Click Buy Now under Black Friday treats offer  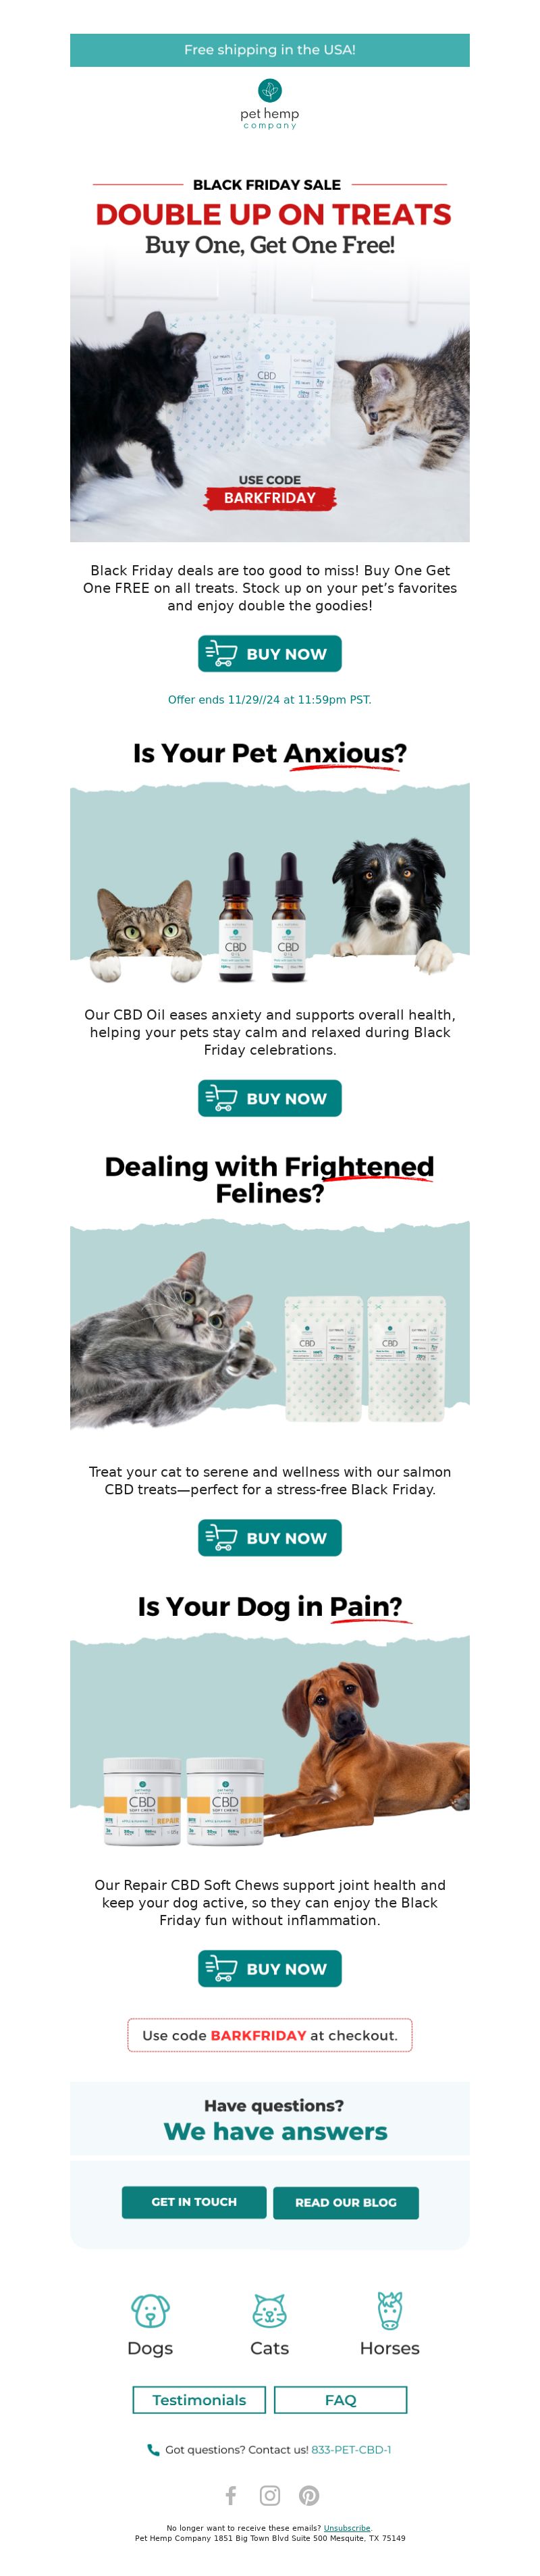(270, 654)
